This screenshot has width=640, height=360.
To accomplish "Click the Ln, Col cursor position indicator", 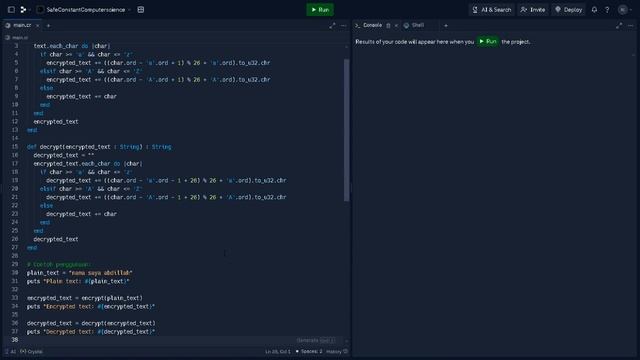I will [x=278, y=351].
